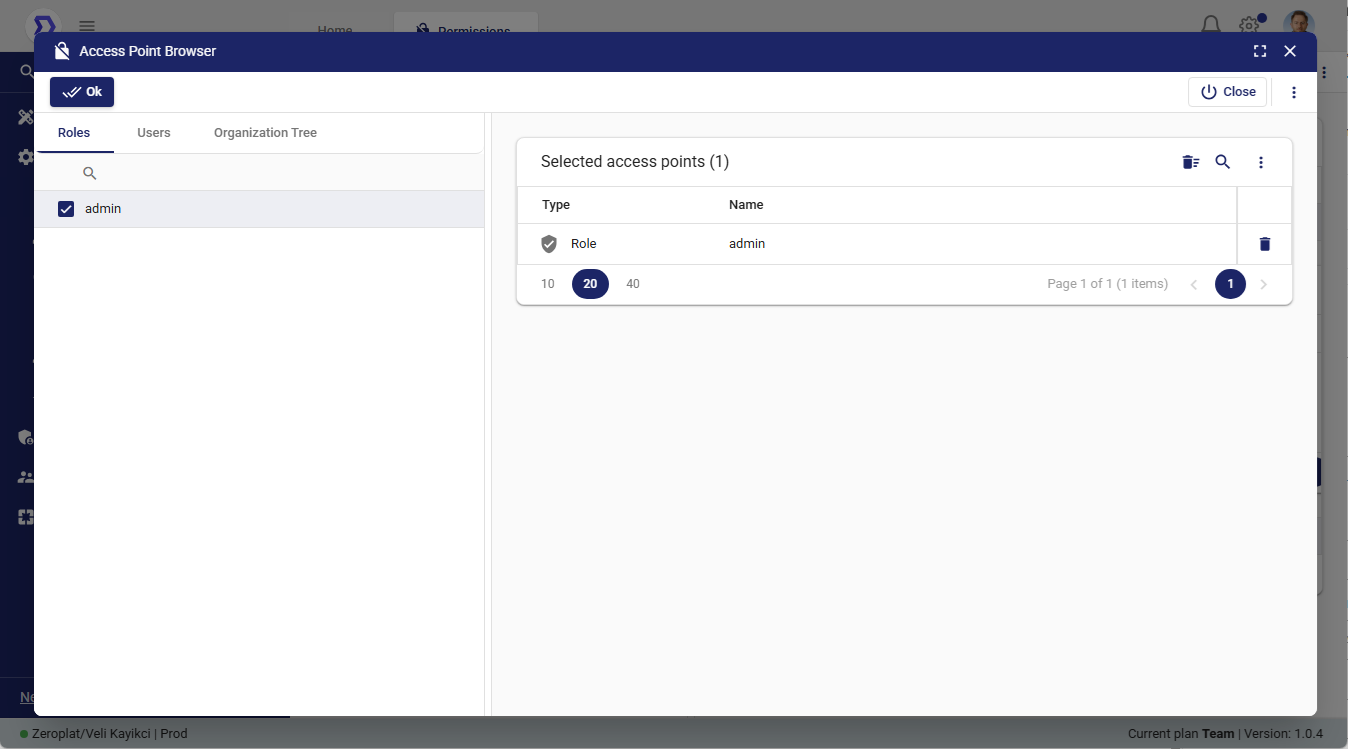Click the Role shield icon in row

pyautogui.click(x=549, y=244)
